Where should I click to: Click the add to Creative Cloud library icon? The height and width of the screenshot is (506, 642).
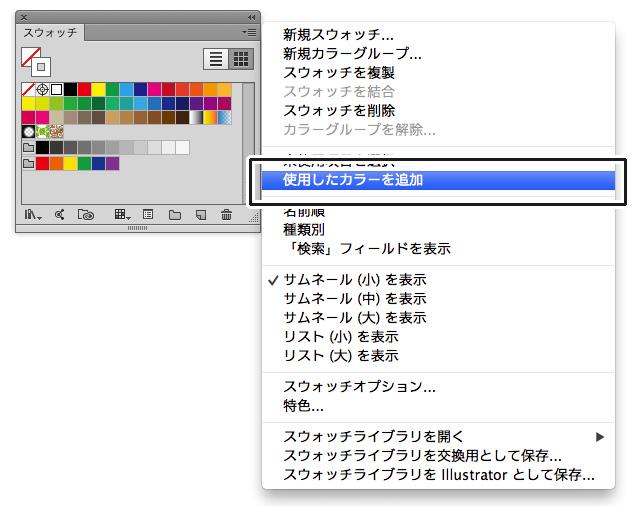86,215
